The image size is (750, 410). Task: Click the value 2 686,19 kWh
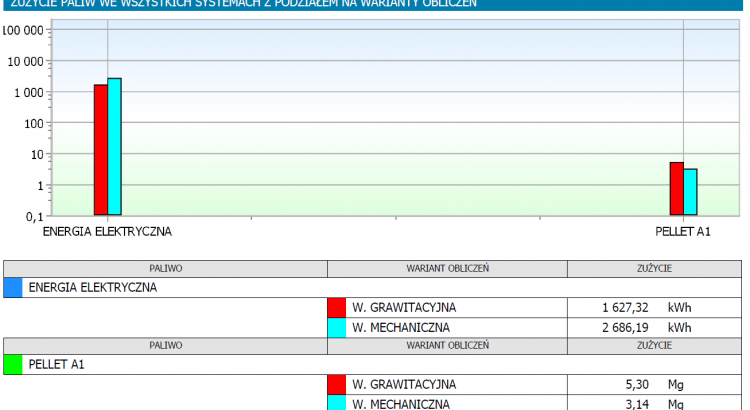(x=647, y=328)
